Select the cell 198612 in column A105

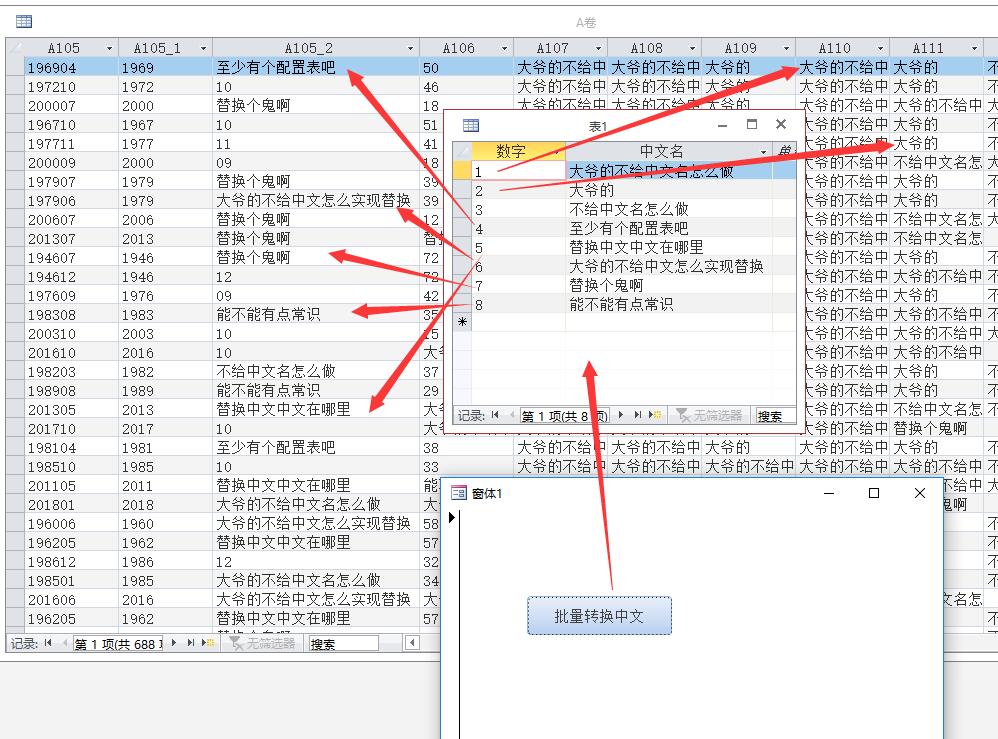pos(71,561)
